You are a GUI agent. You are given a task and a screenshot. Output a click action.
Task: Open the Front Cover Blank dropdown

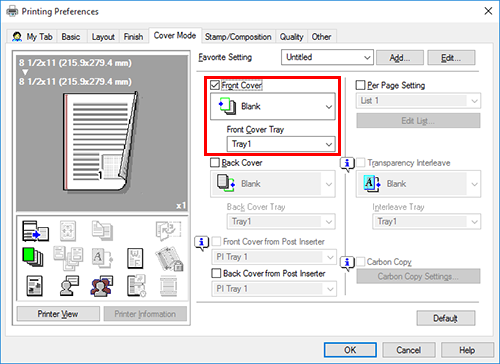click(273, 106)
